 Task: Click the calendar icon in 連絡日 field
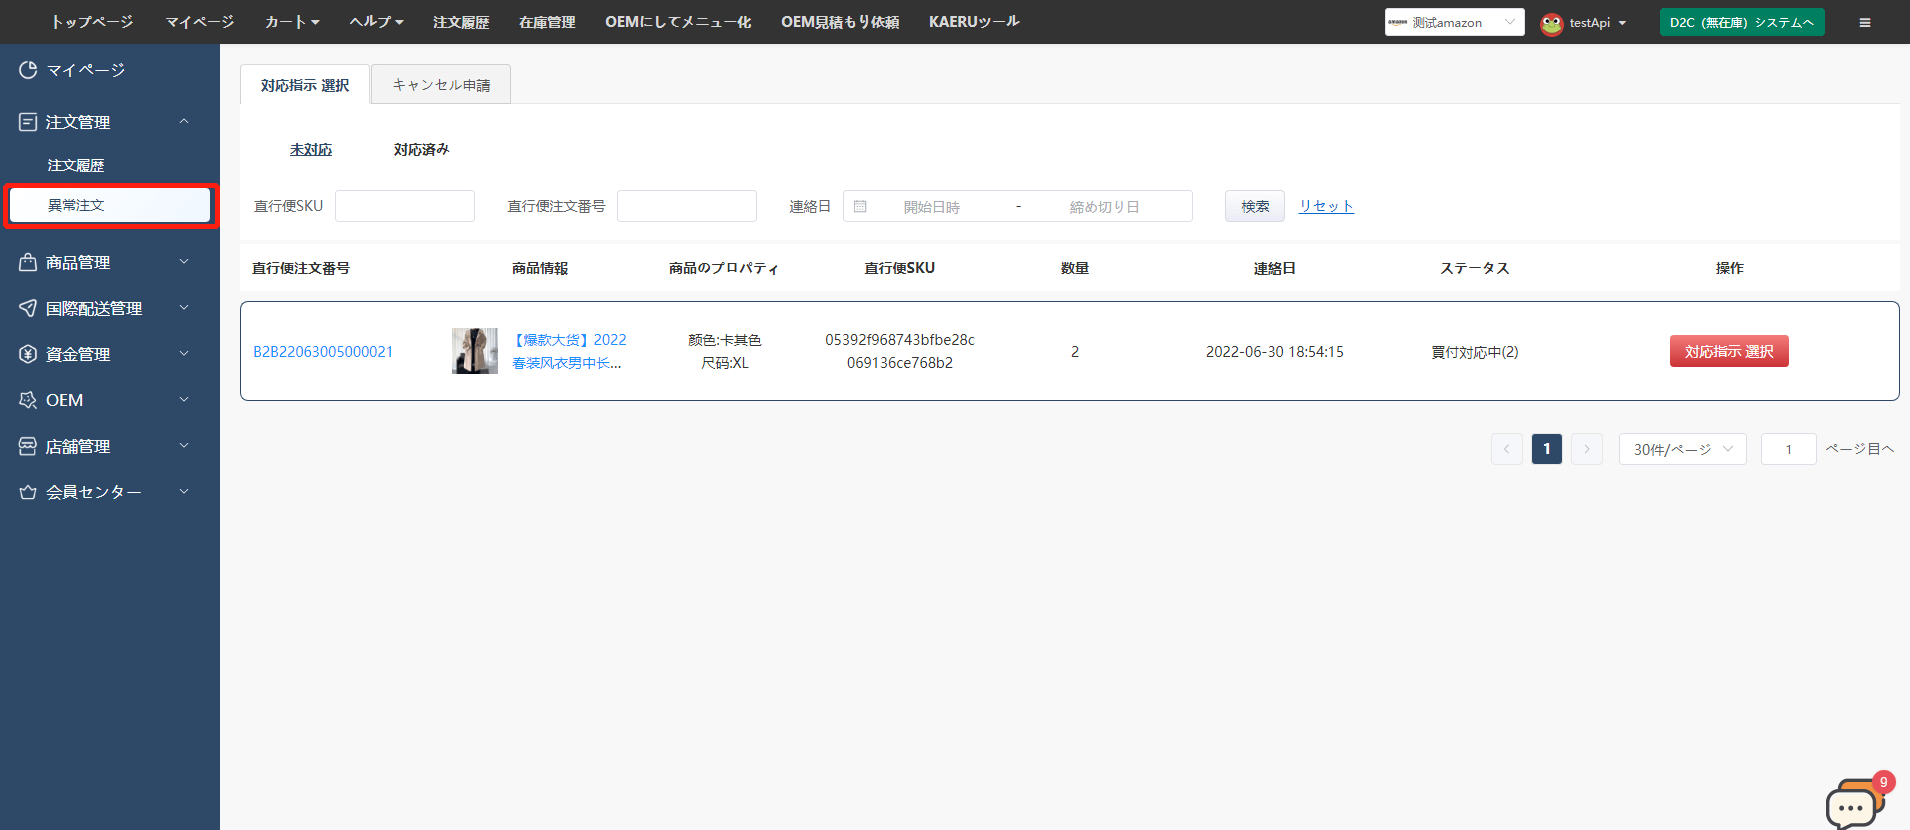[860, 206]
